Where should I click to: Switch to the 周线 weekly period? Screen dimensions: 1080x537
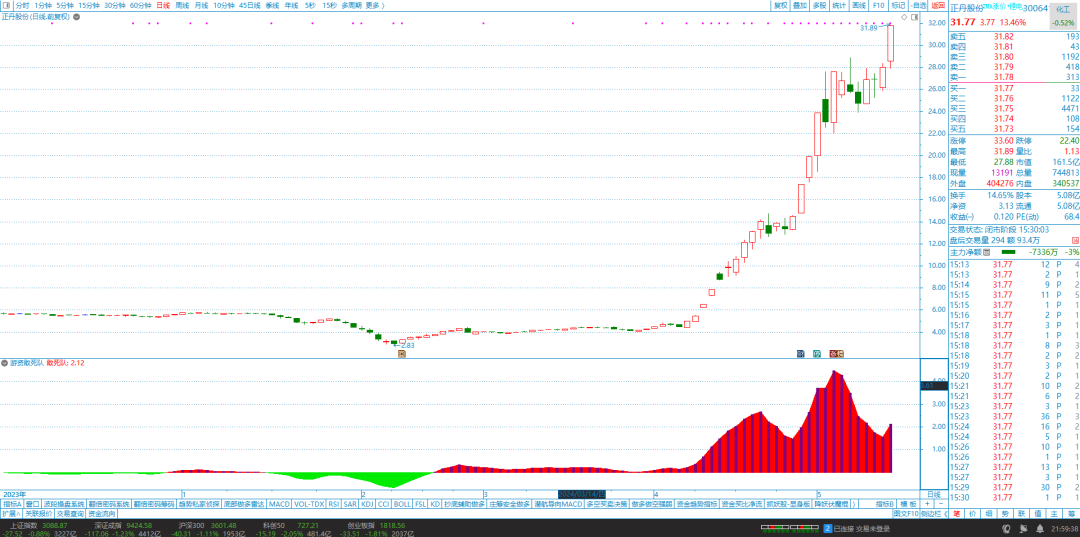pos(183,5)
